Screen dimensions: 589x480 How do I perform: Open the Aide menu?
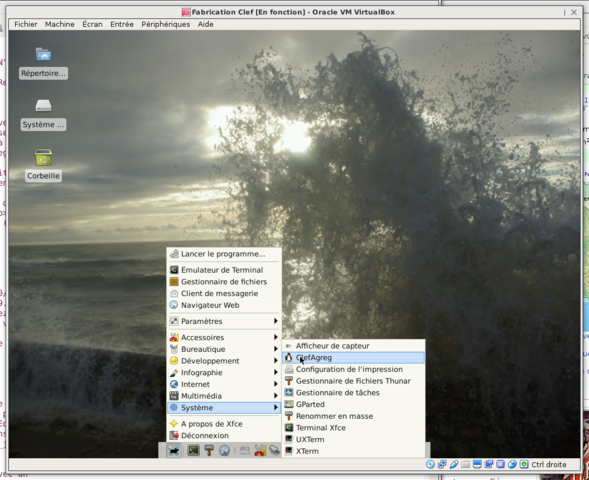[x=205, y=24]
